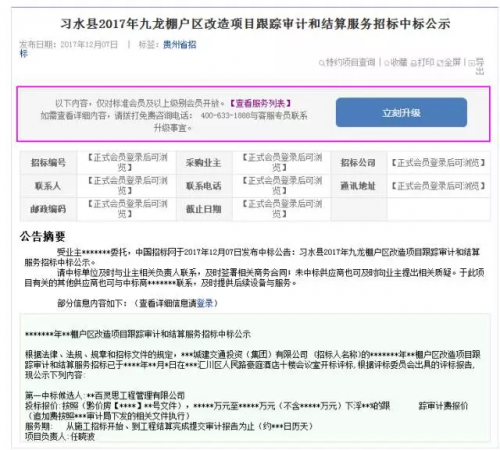
Task: Select the 招标编号 label cell
Action: 48,163
